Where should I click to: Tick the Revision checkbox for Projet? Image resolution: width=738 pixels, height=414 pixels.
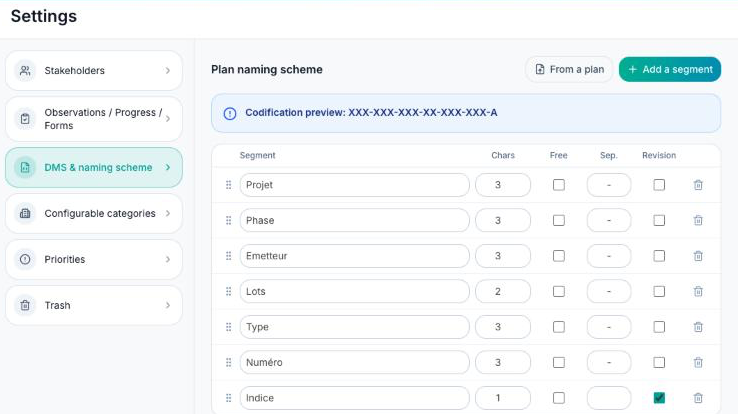pos(659,185)
